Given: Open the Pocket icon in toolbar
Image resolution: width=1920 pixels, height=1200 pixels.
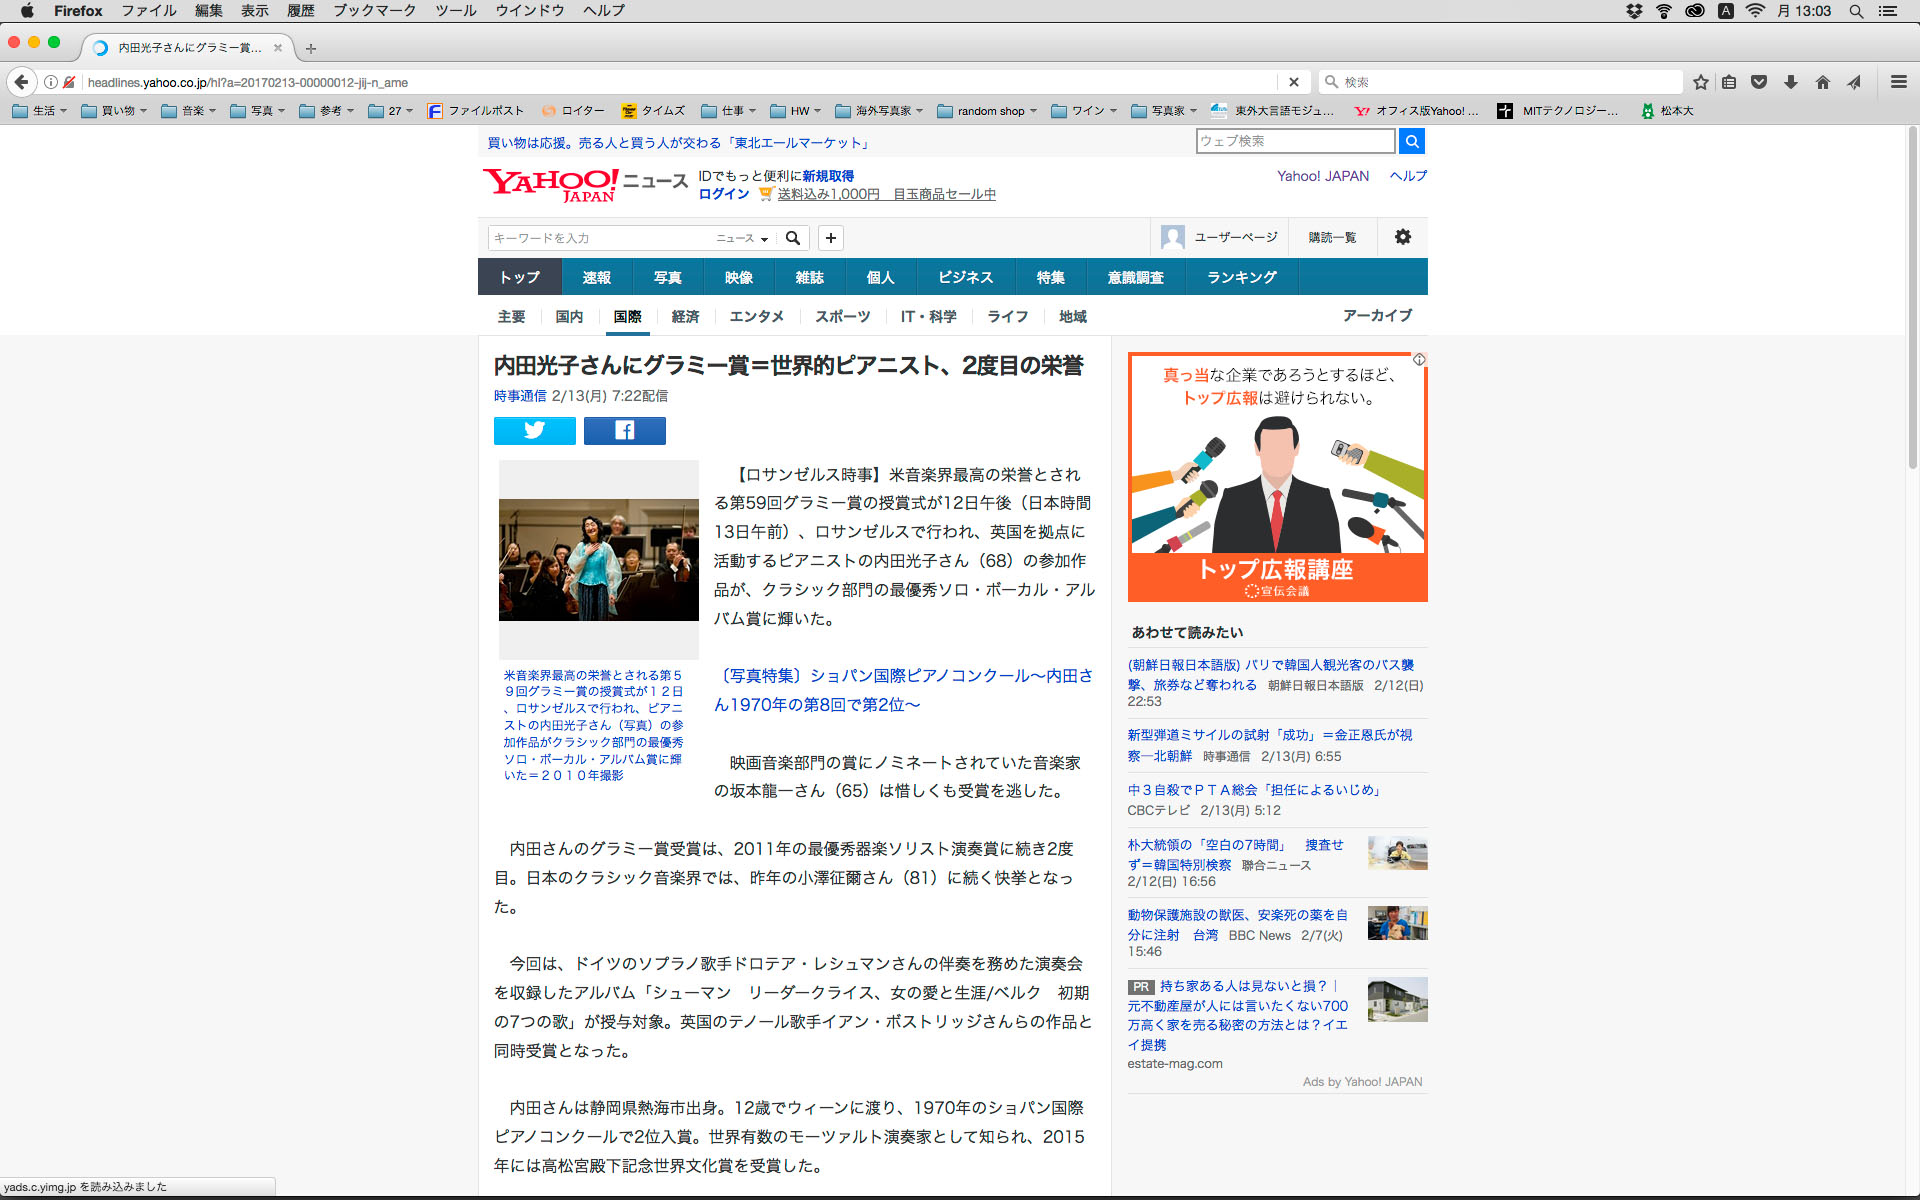Looking at the screenshot, I should pos(1759,82).
